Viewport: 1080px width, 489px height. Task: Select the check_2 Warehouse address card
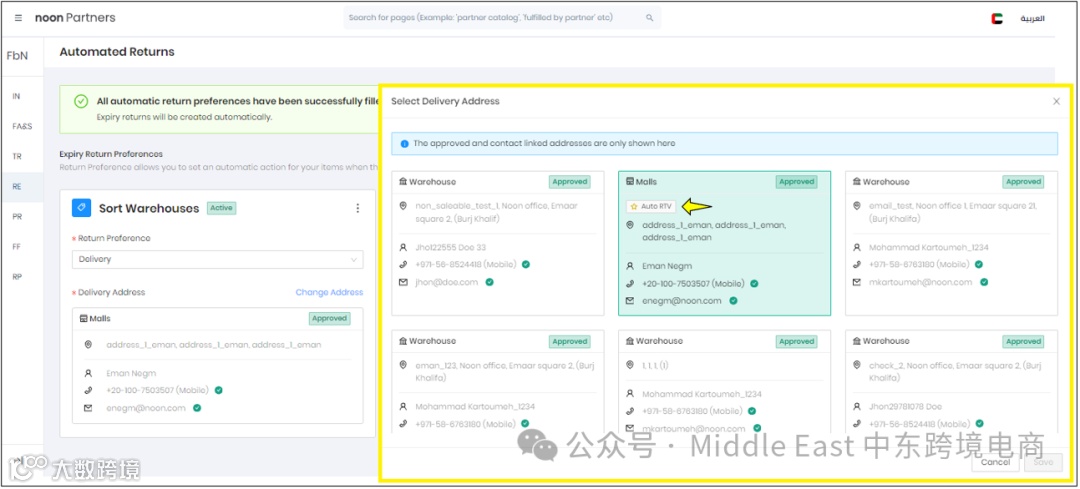(951, 381)
